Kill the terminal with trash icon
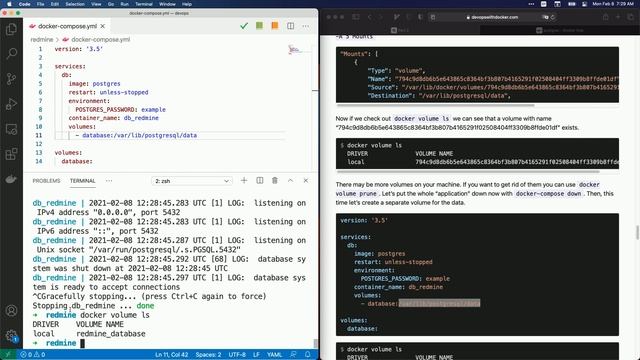 coord(275,180)
